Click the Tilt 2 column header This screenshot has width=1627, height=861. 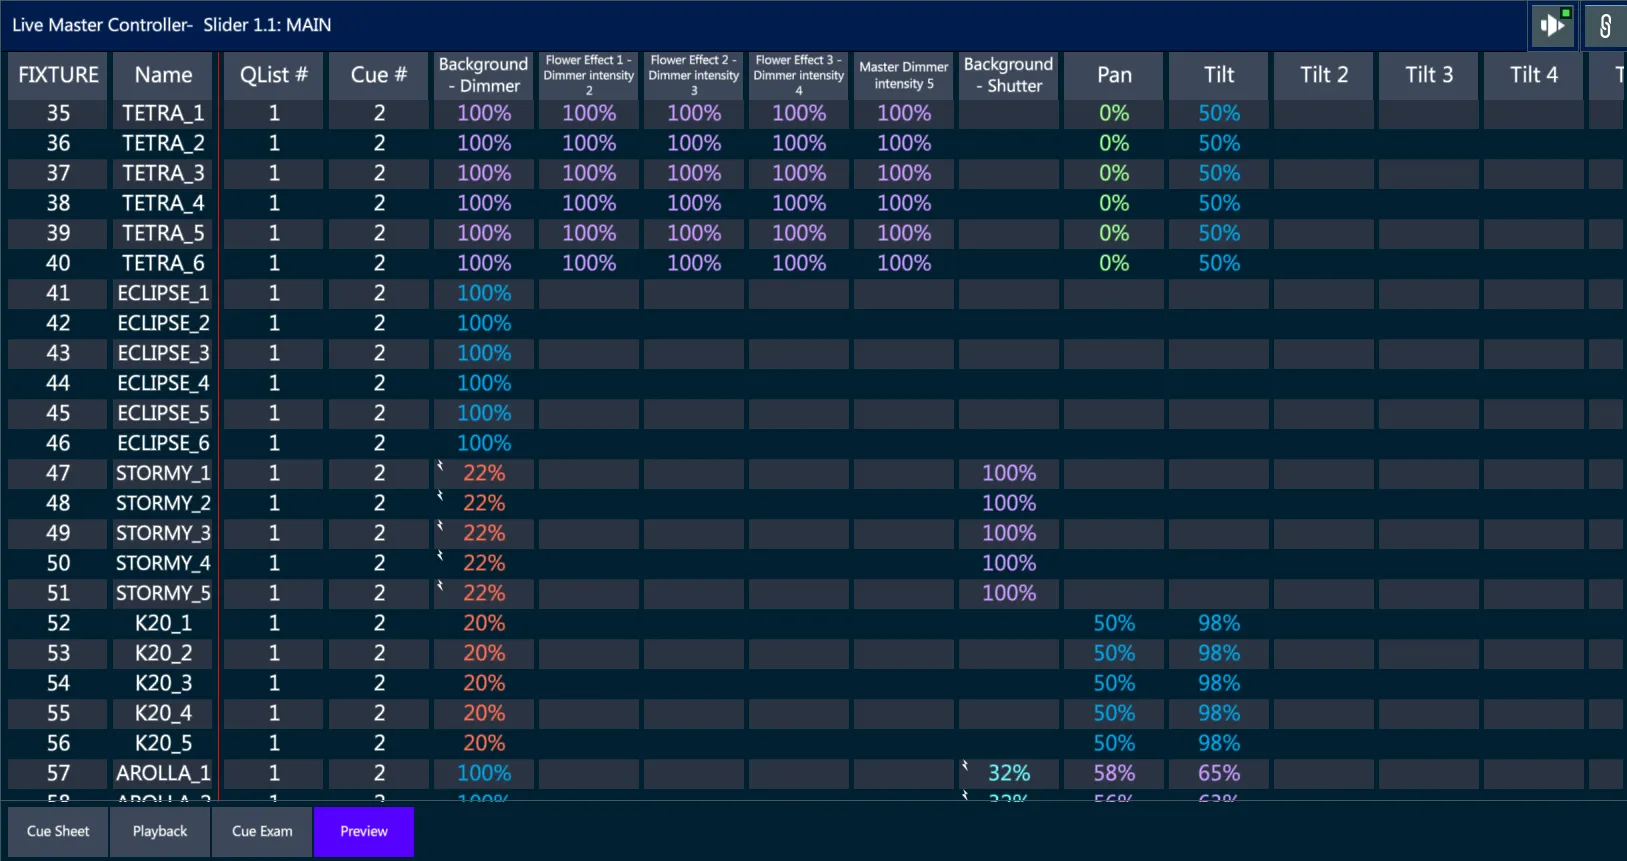coord(1324,75)
